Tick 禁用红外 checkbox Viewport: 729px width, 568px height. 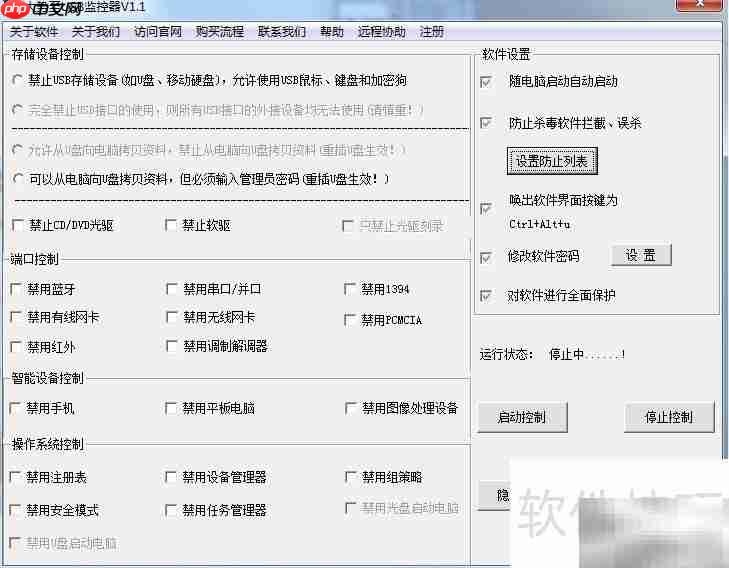click(16, 347)
